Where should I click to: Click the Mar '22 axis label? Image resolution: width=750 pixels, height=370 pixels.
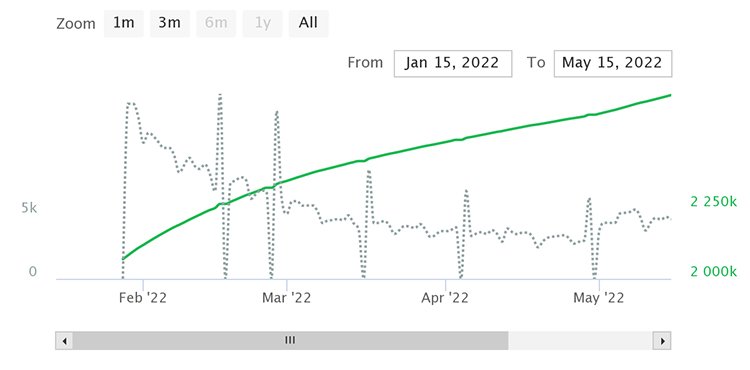coord(286,298)
